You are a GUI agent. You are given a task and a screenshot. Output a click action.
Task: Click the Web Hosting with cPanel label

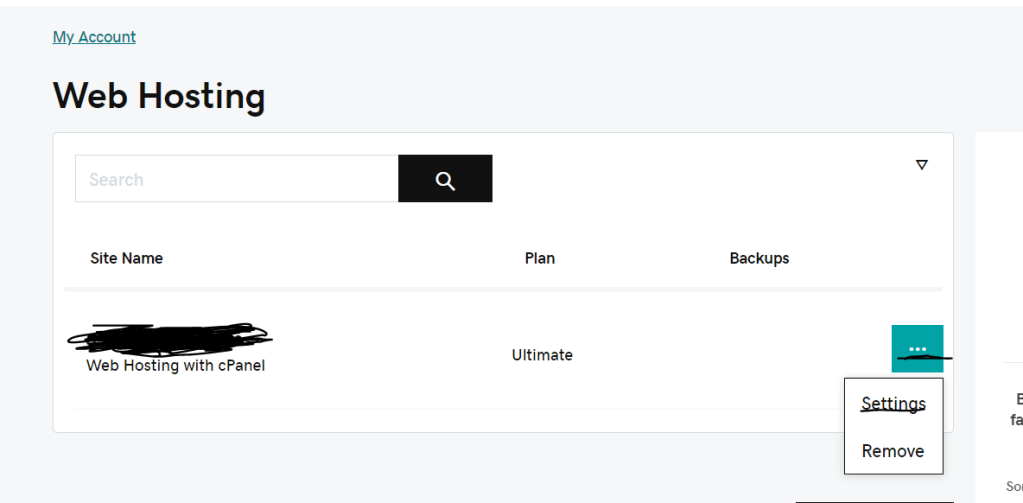click(175, 366)
